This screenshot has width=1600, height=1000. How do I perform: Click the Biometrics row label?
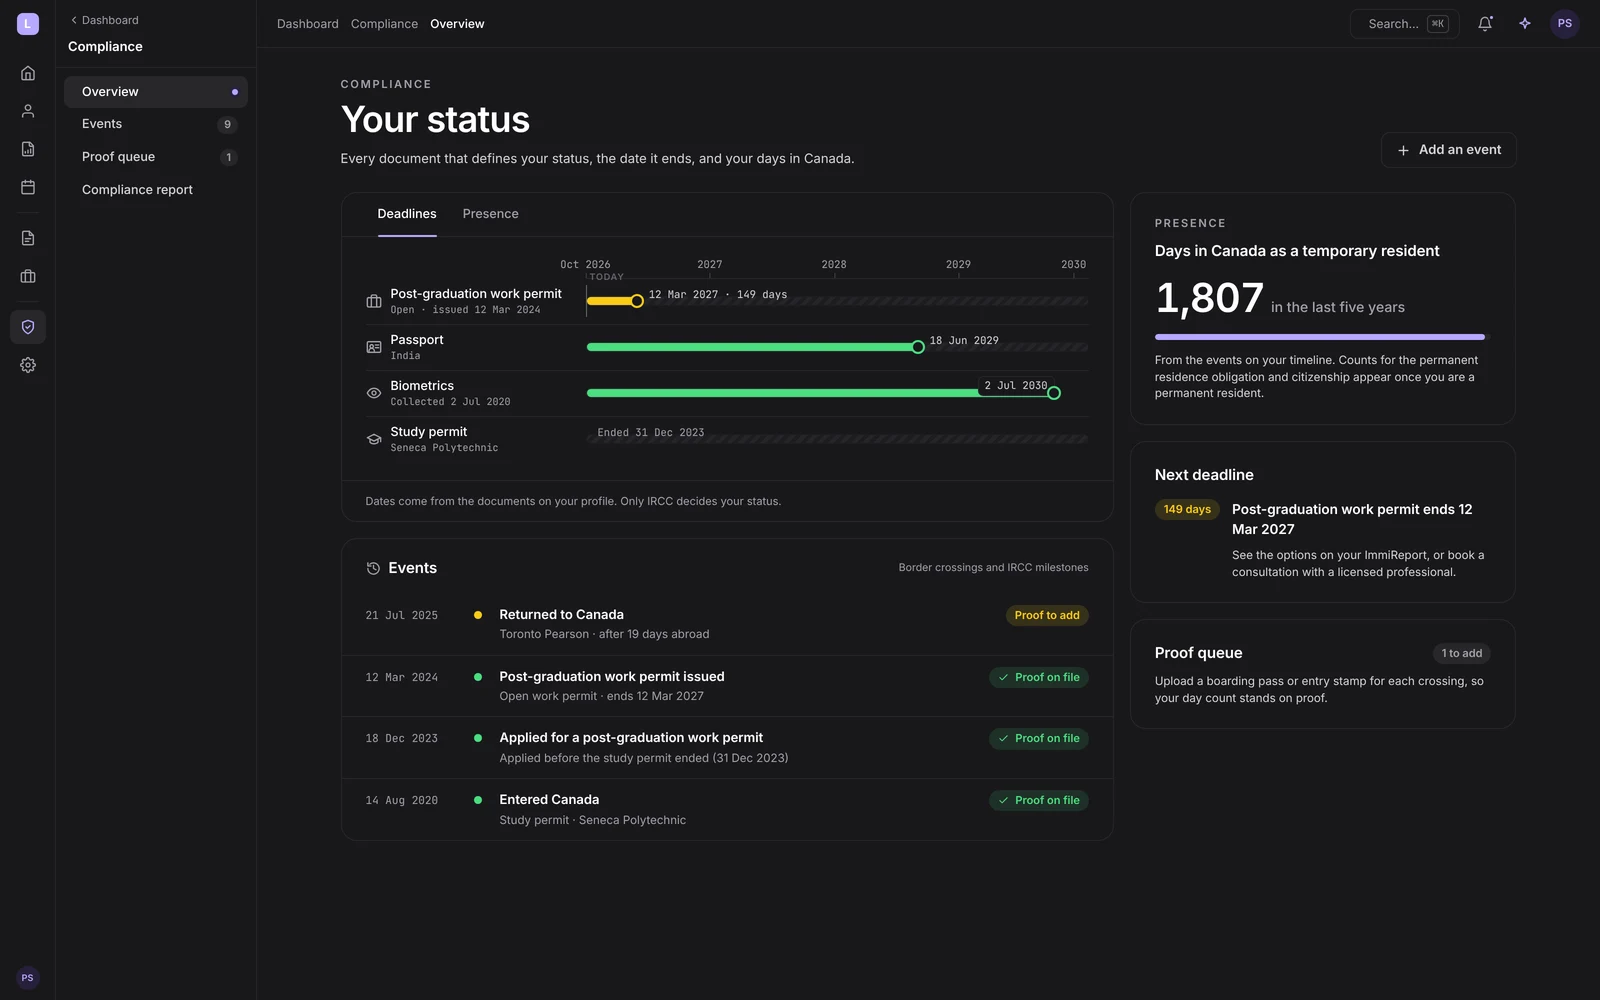pyautogui.click(x=422, y=386)
